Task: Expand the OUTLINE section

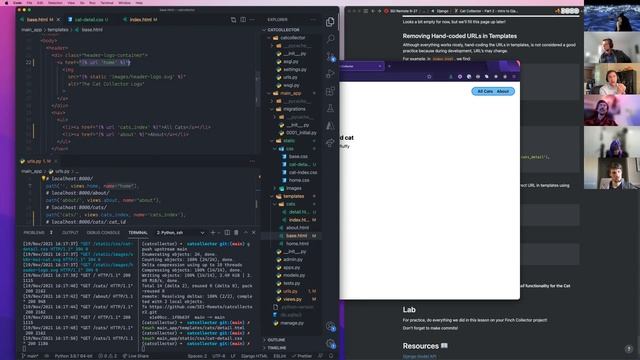Action: click(276, 340)
